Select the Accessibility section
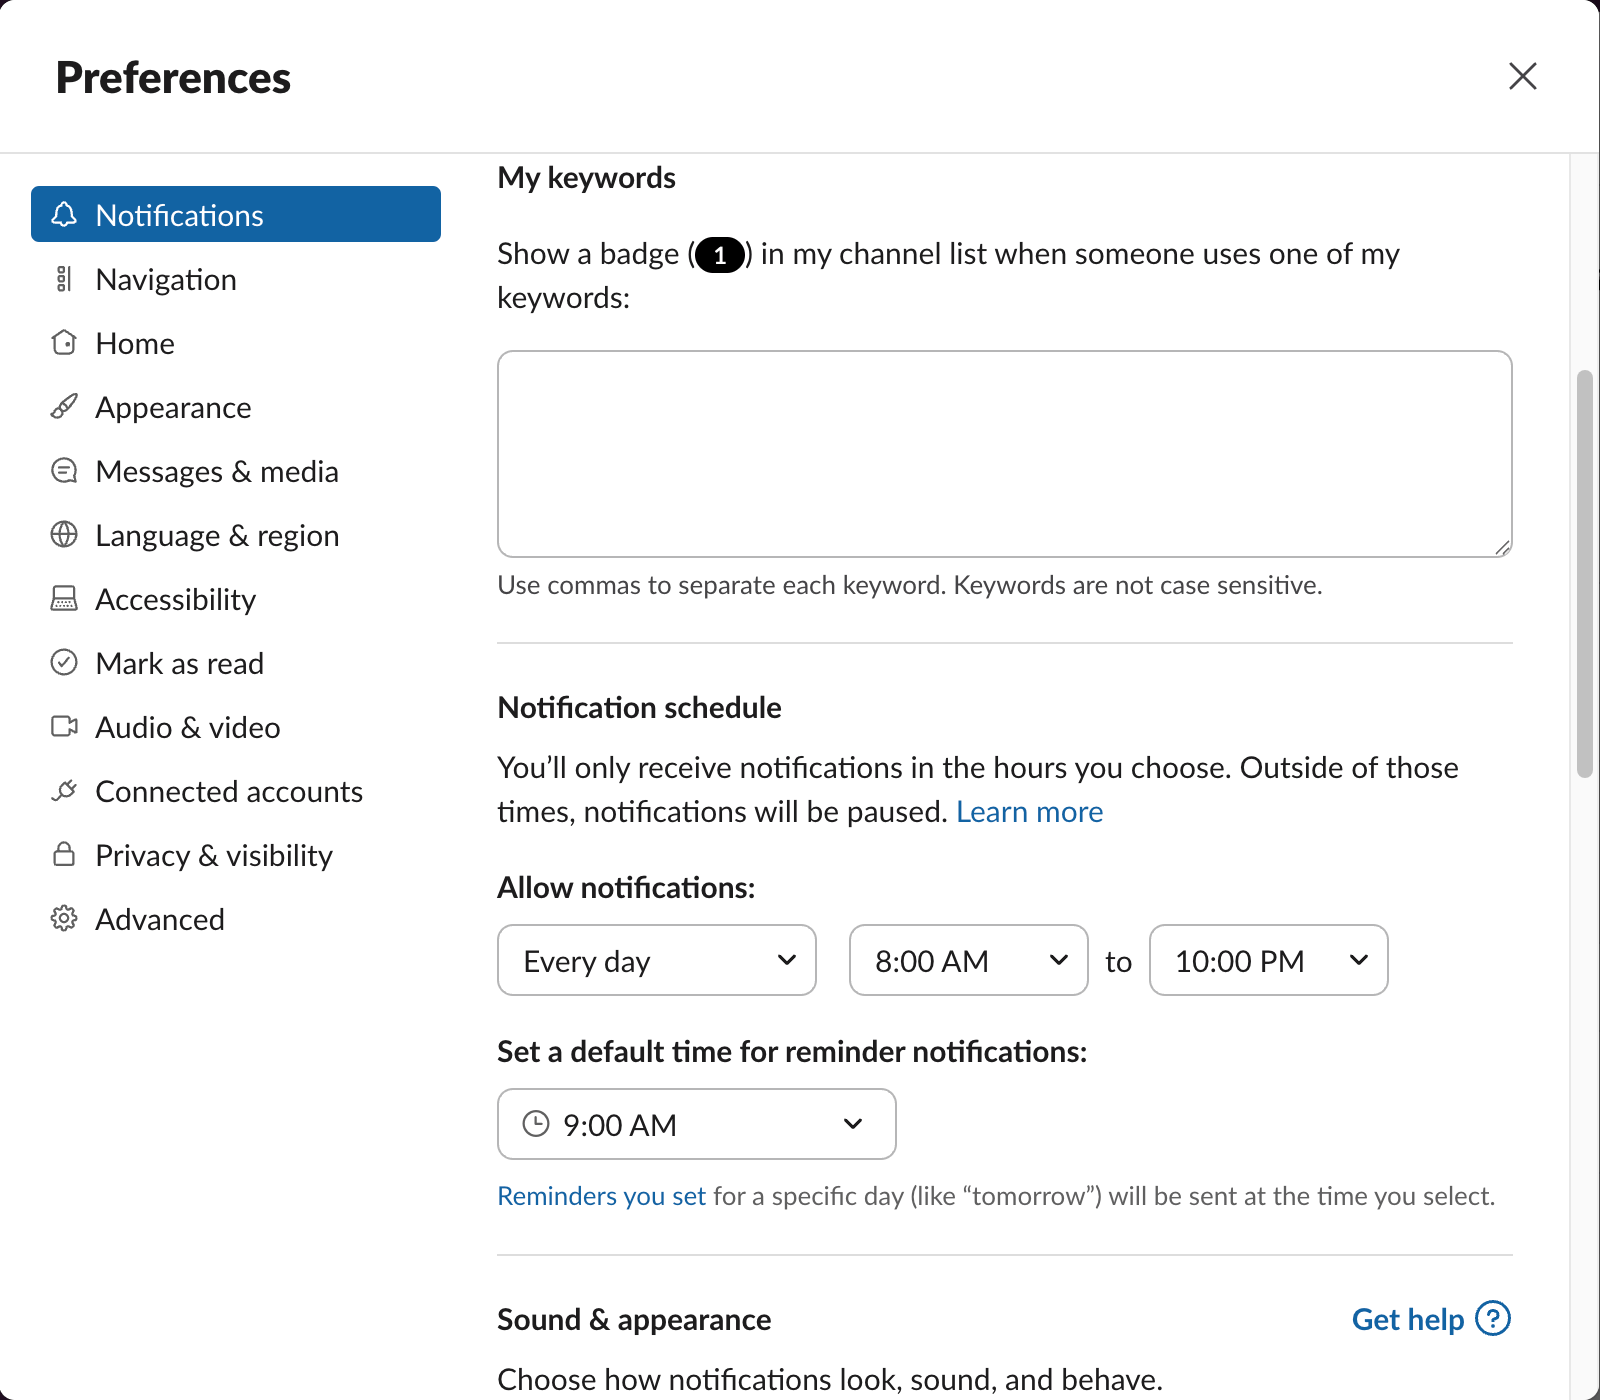Image resolution: width=1600 pixels, height=1400 pixels. [x=236, y=599]
